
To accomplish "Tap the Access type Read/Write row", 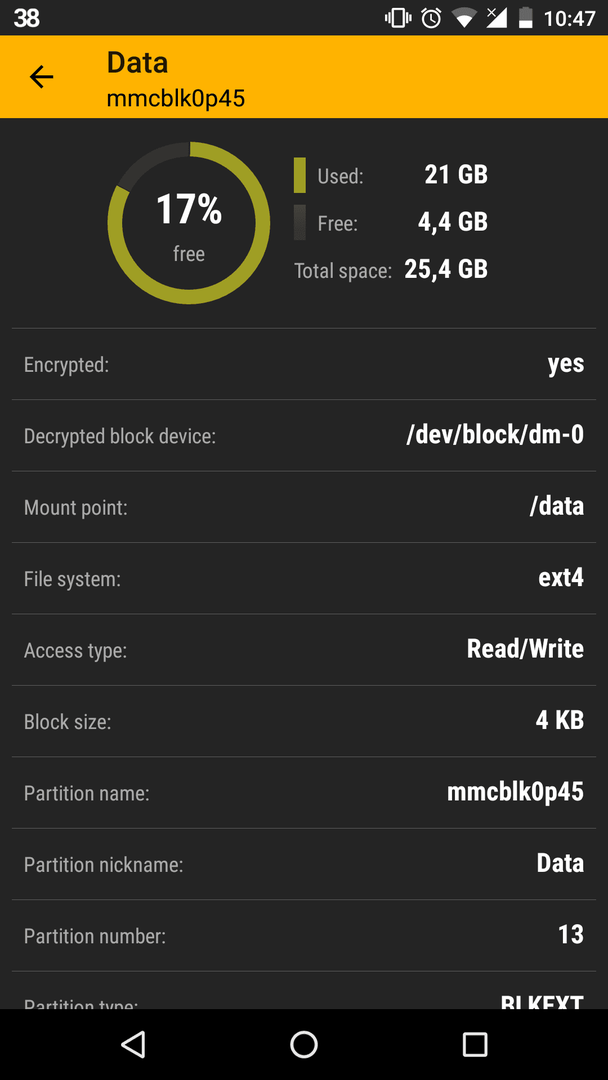I will pyautogui.click(x=304, y=650).
